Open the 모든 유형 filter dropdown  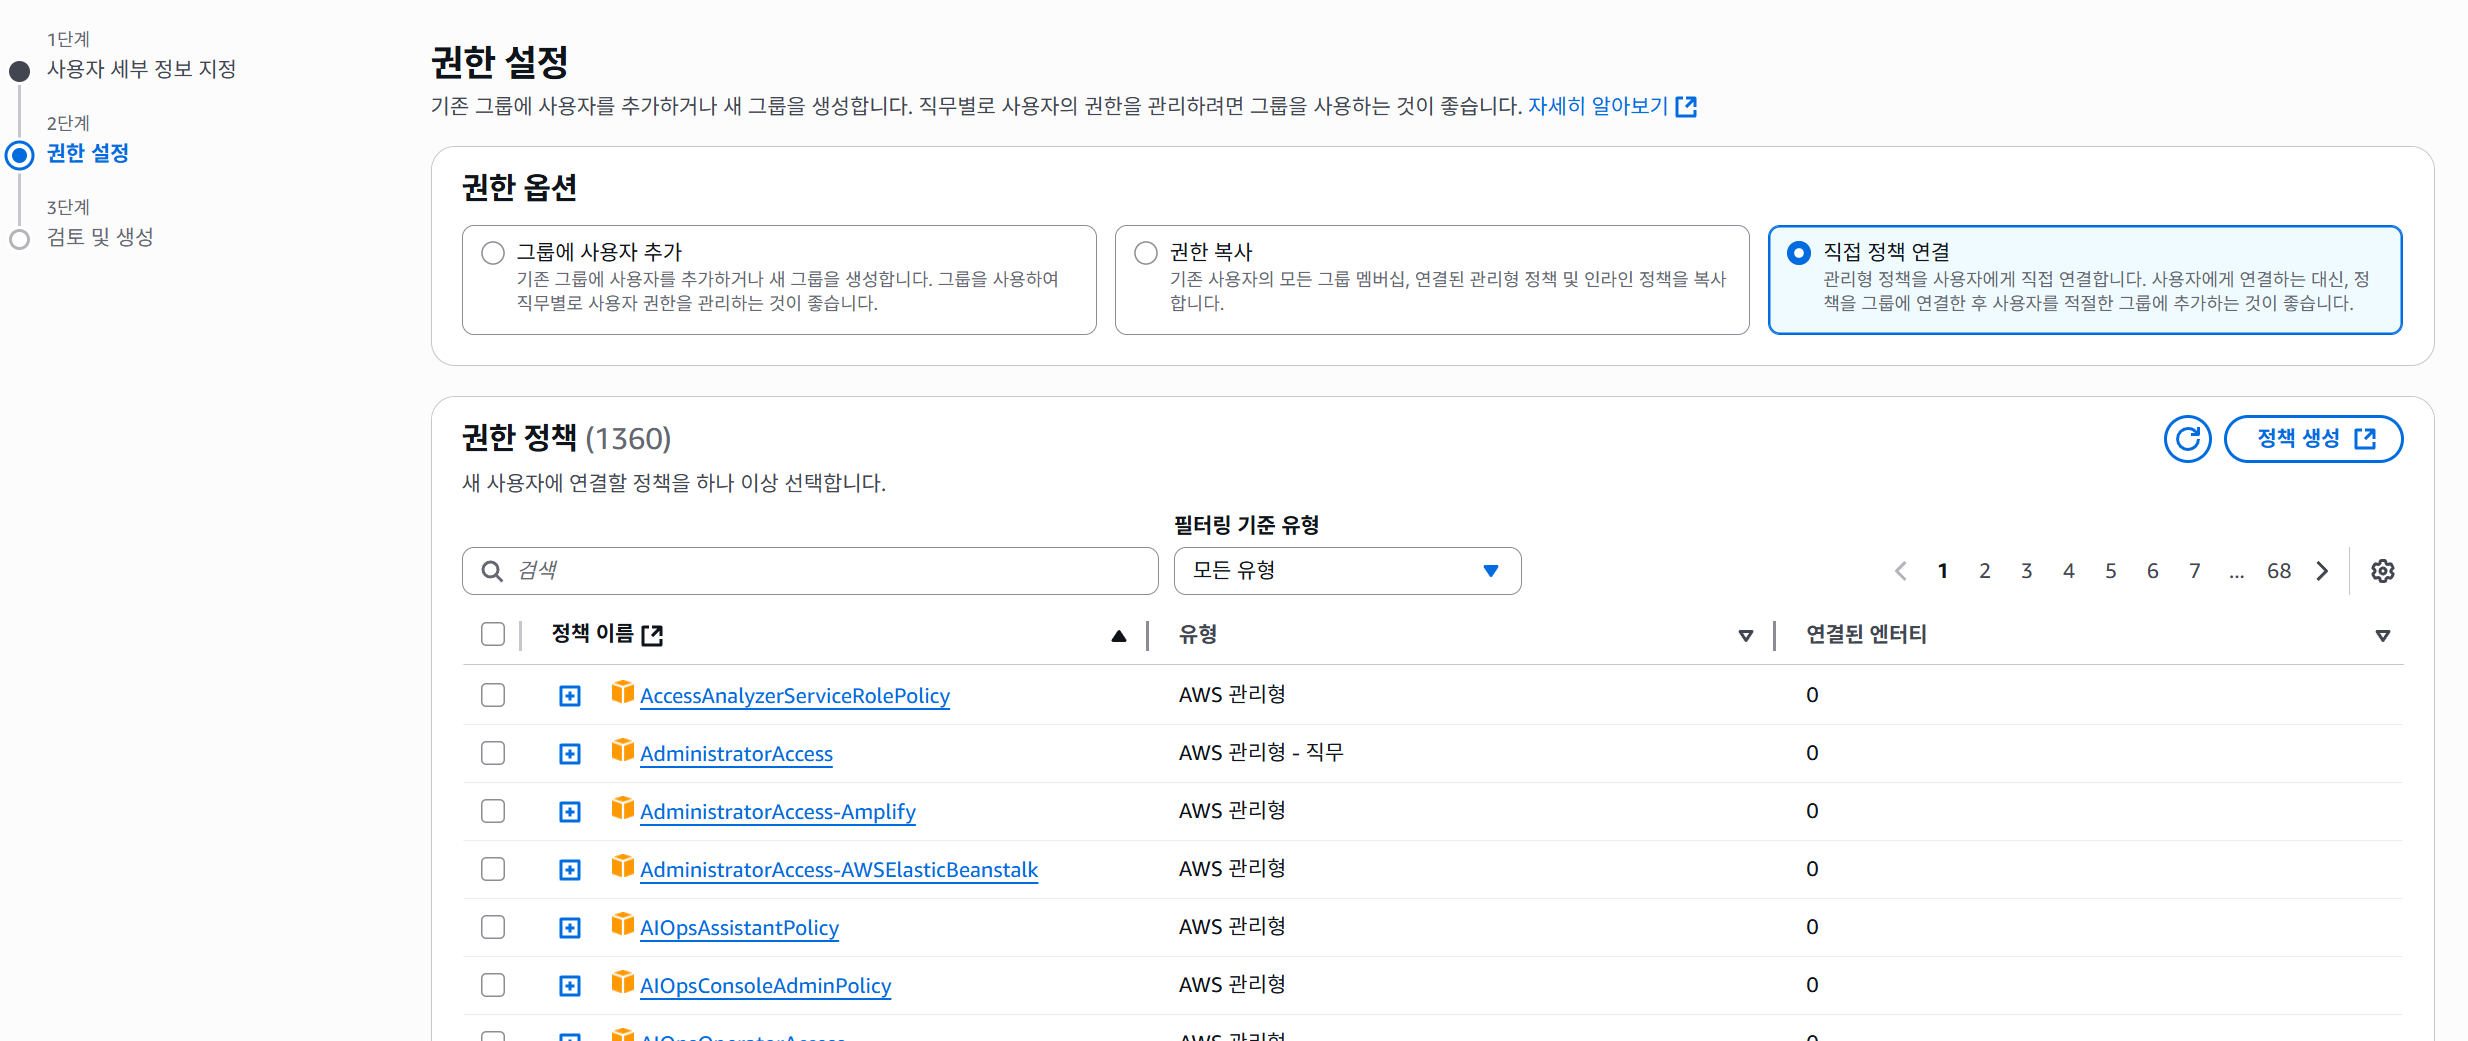click(1347, 571)
